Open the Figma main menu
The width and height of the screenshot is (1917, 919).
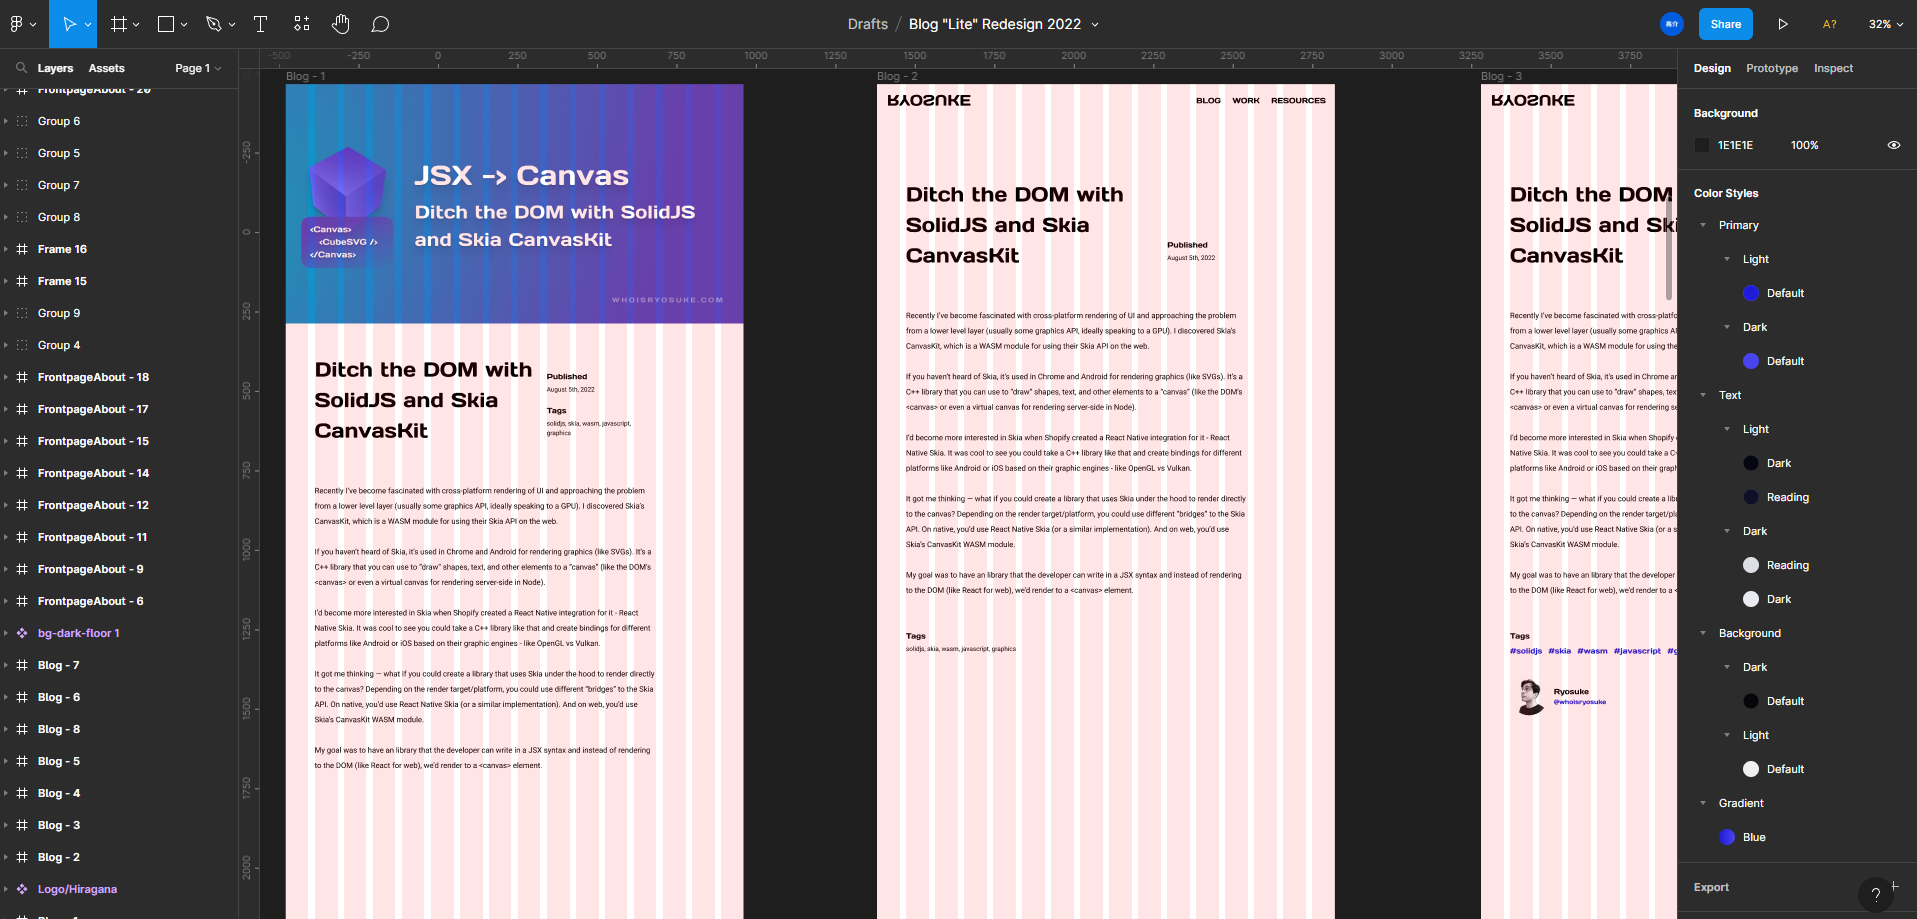[x=21, y=24]
